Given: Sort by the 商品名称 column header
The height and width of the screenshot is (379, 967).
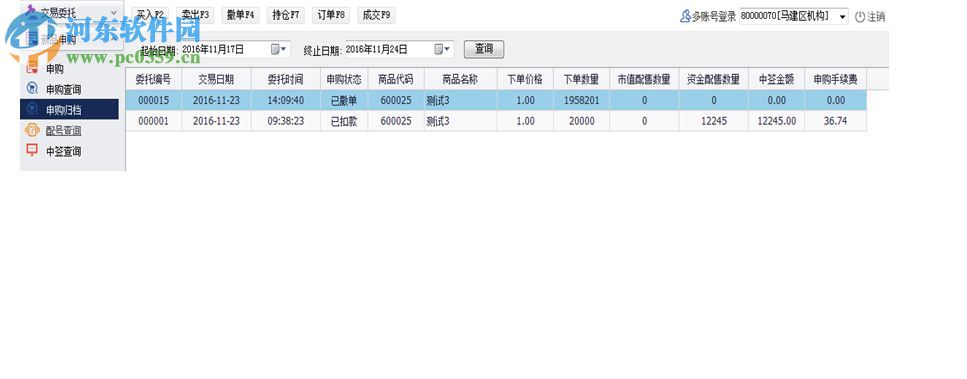Looking at the screenshot, I should 460,79.
